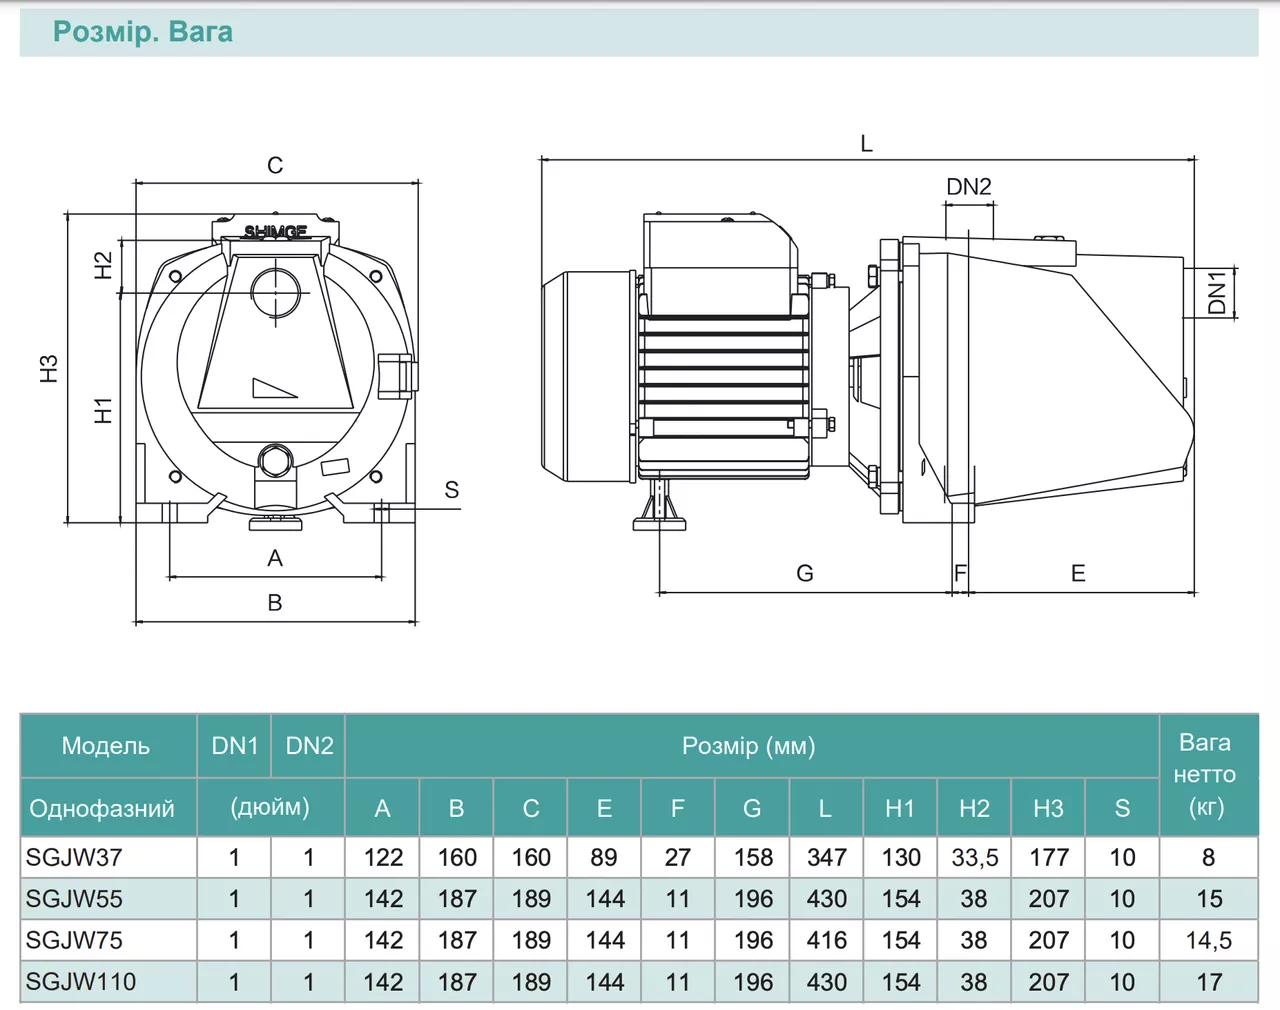Select the SGJW75 model cell
This screenshot has width=1280, height=1010.
click(x=74, y=941)
